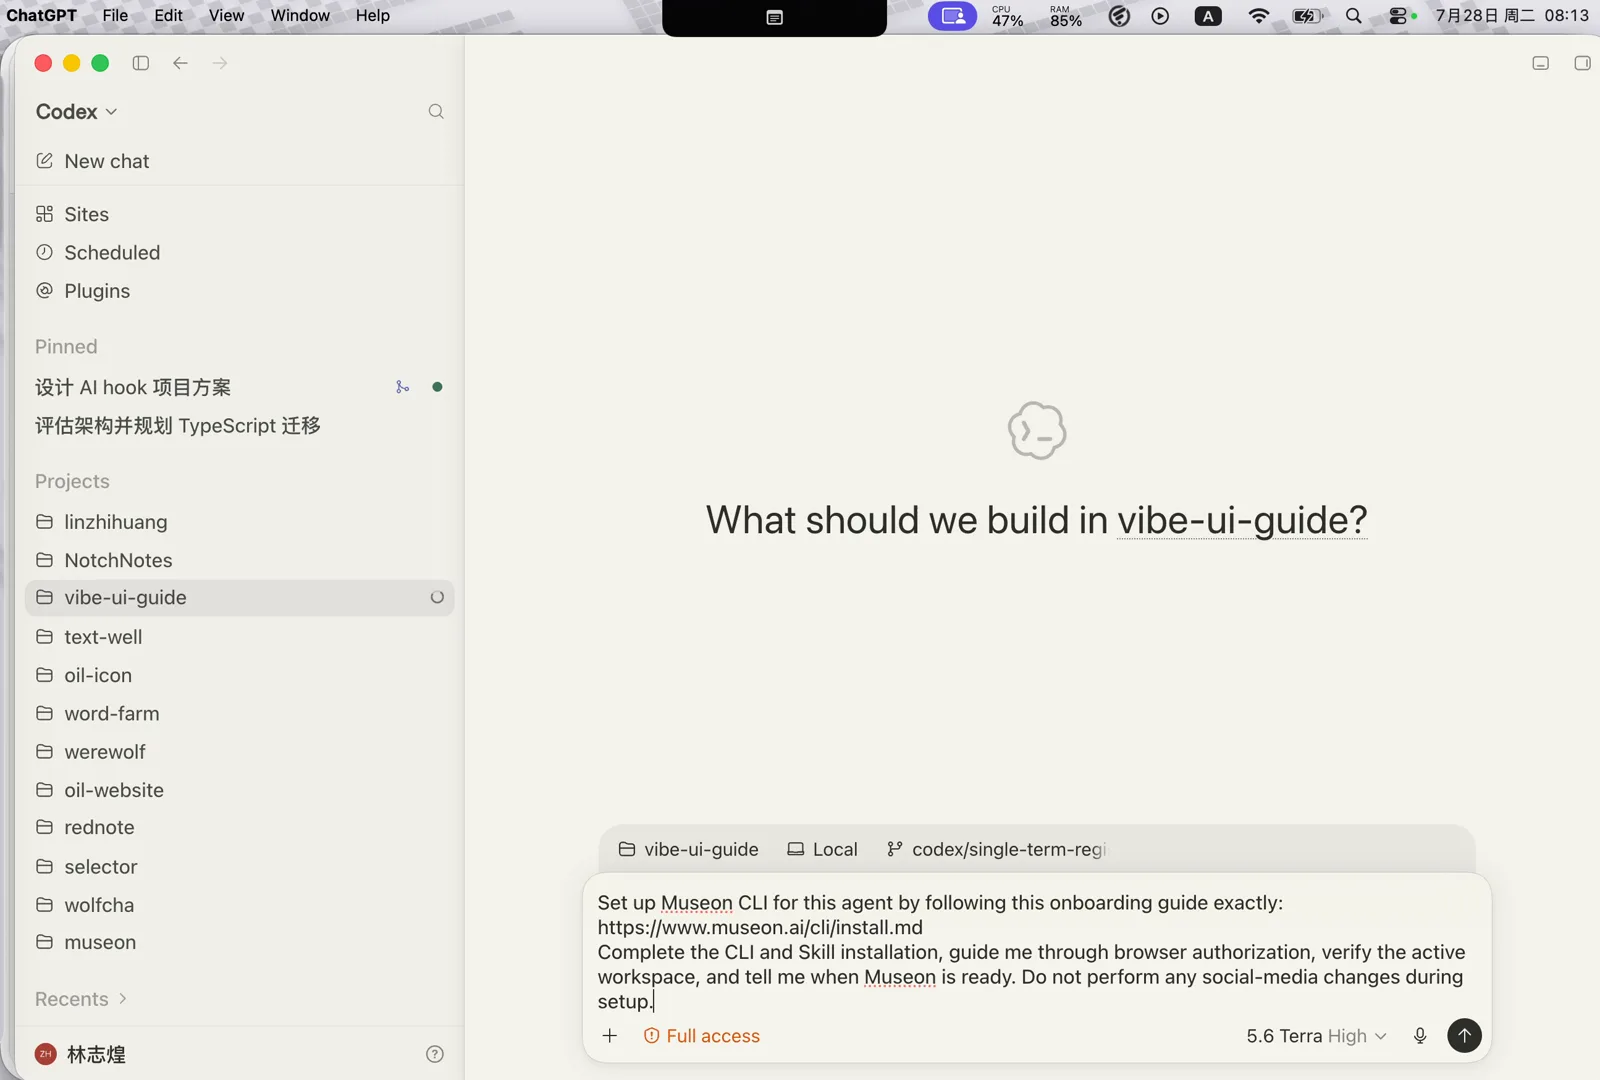Go back with the left arrow
Image resolution: width=1600 pixels, height=1080 pixels.
(x=180, y=63)
